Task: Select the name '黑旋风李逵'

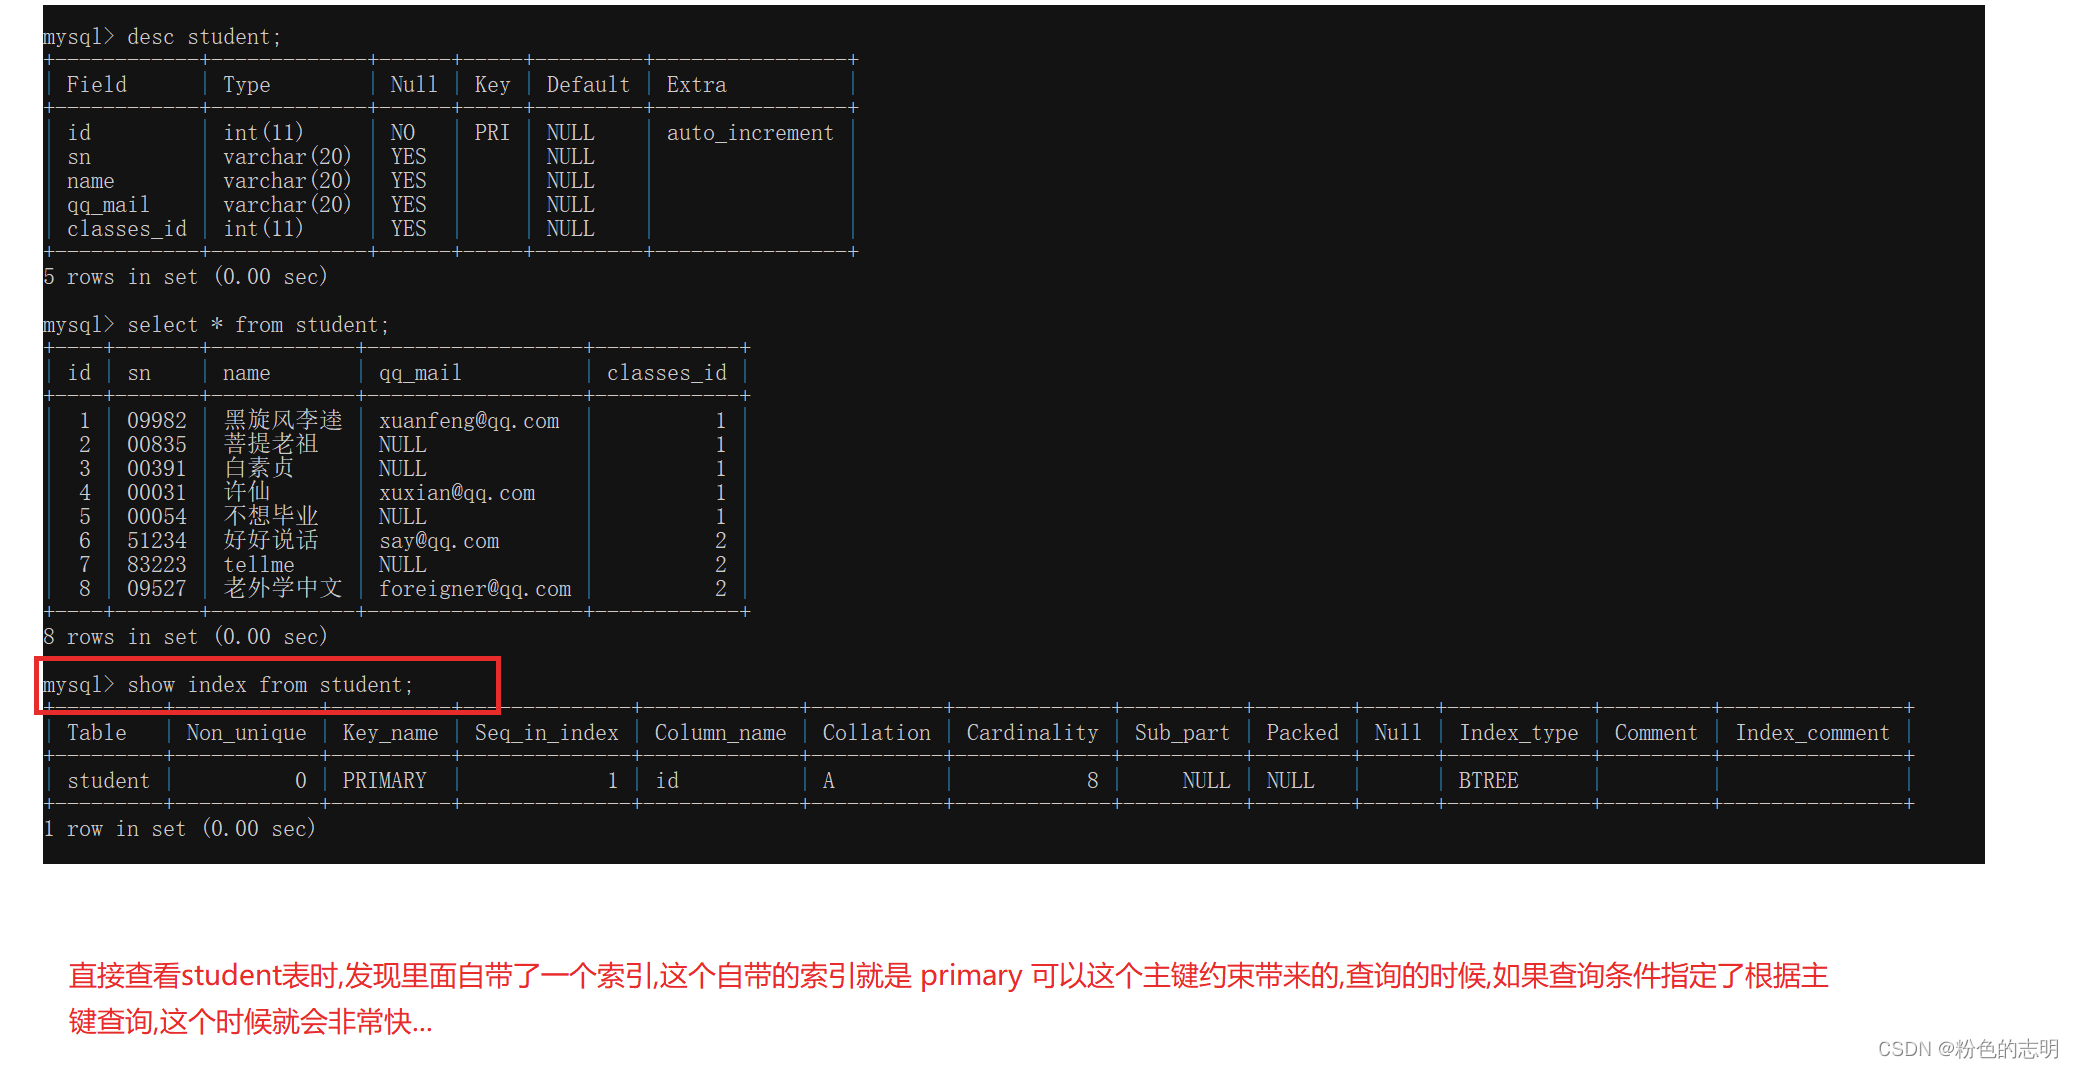Action: coord(283,420)
